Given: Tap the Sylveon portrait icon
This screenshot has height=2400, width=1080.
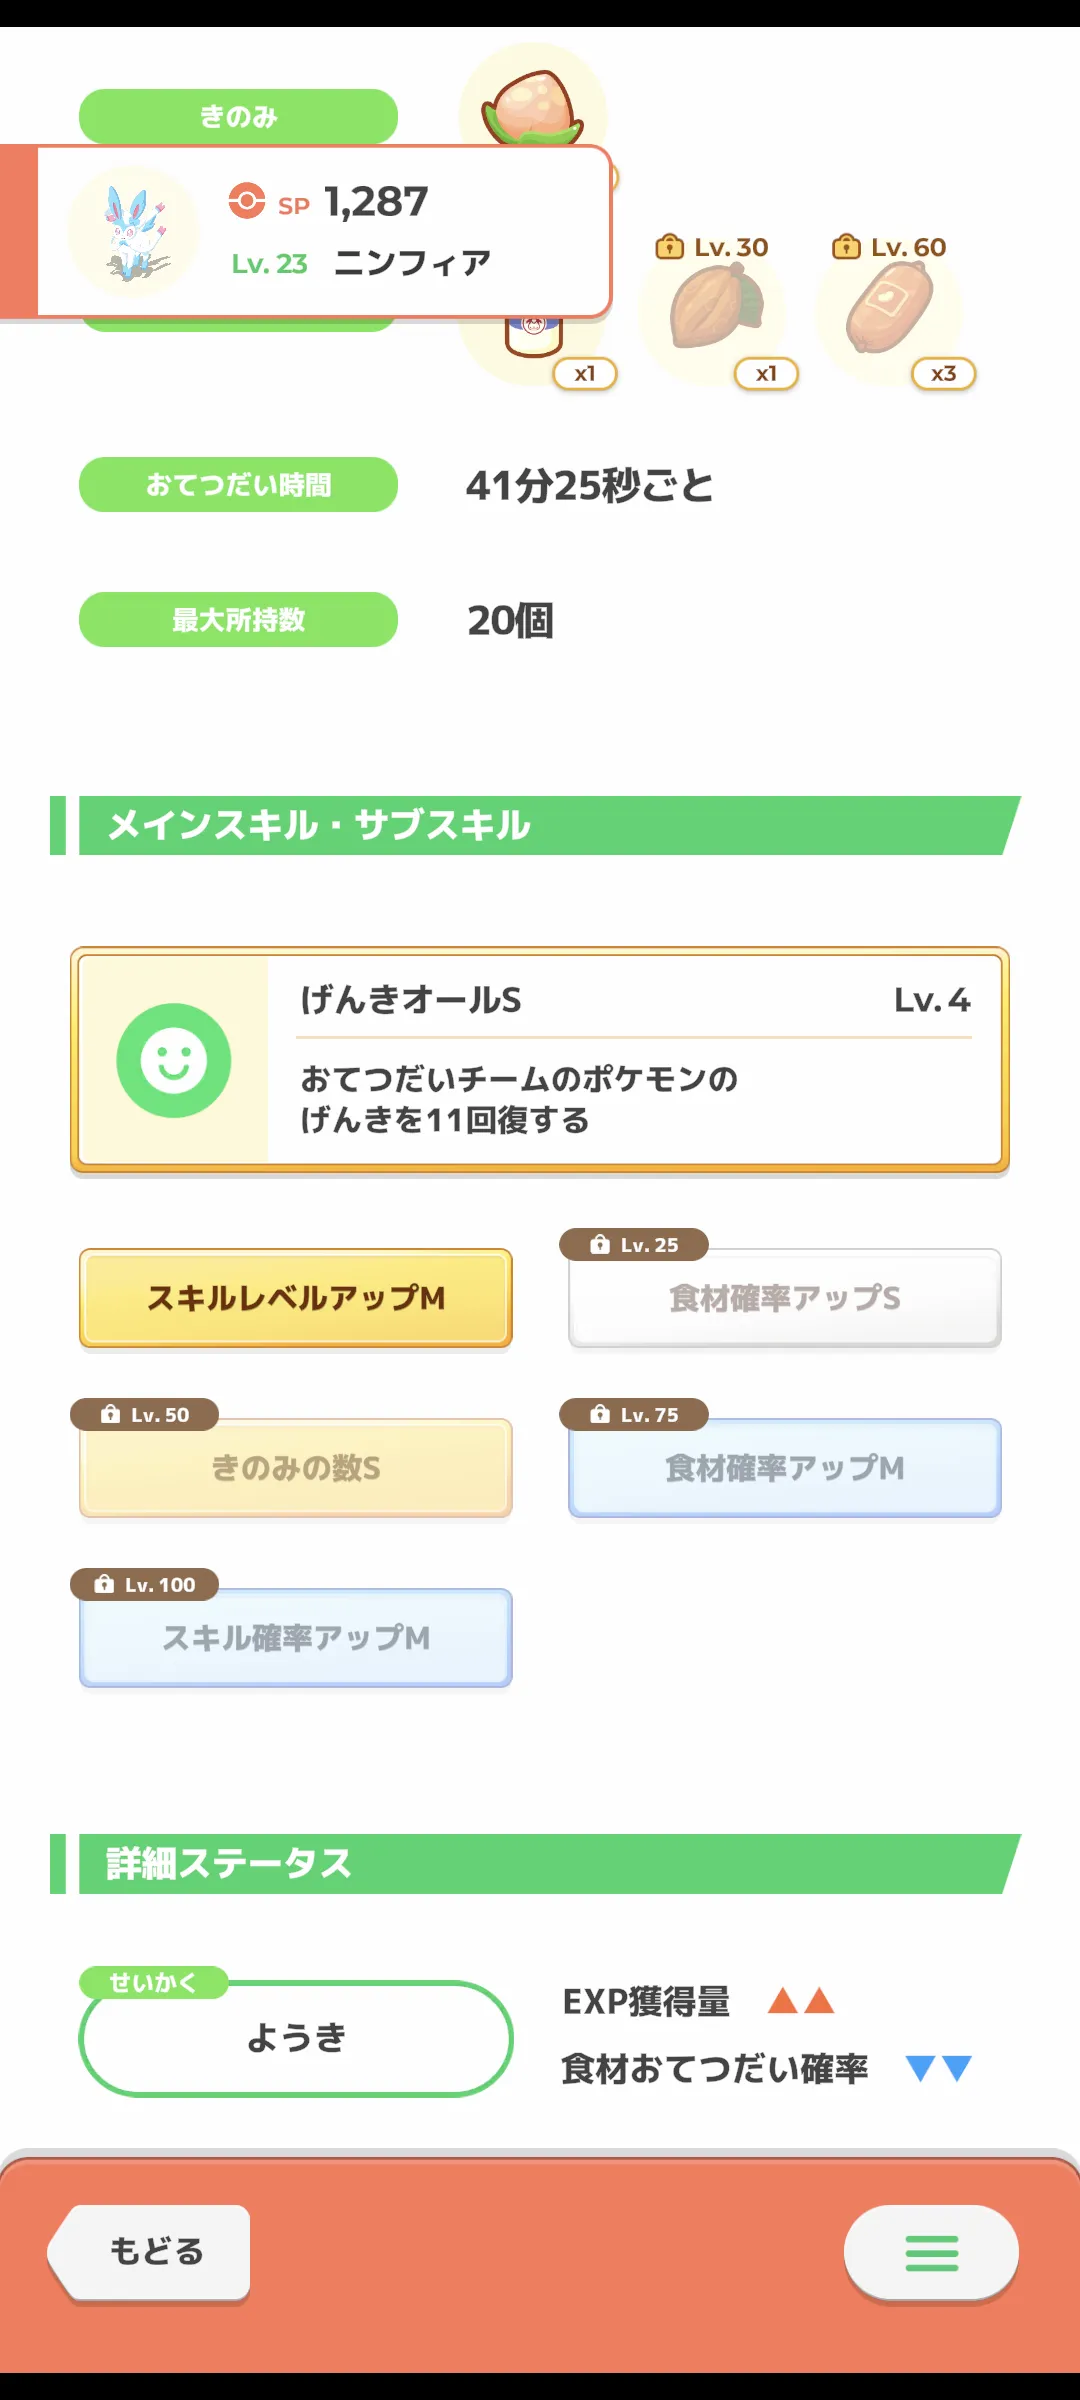Looking at the screenshot, I should (x=134, y=232).
